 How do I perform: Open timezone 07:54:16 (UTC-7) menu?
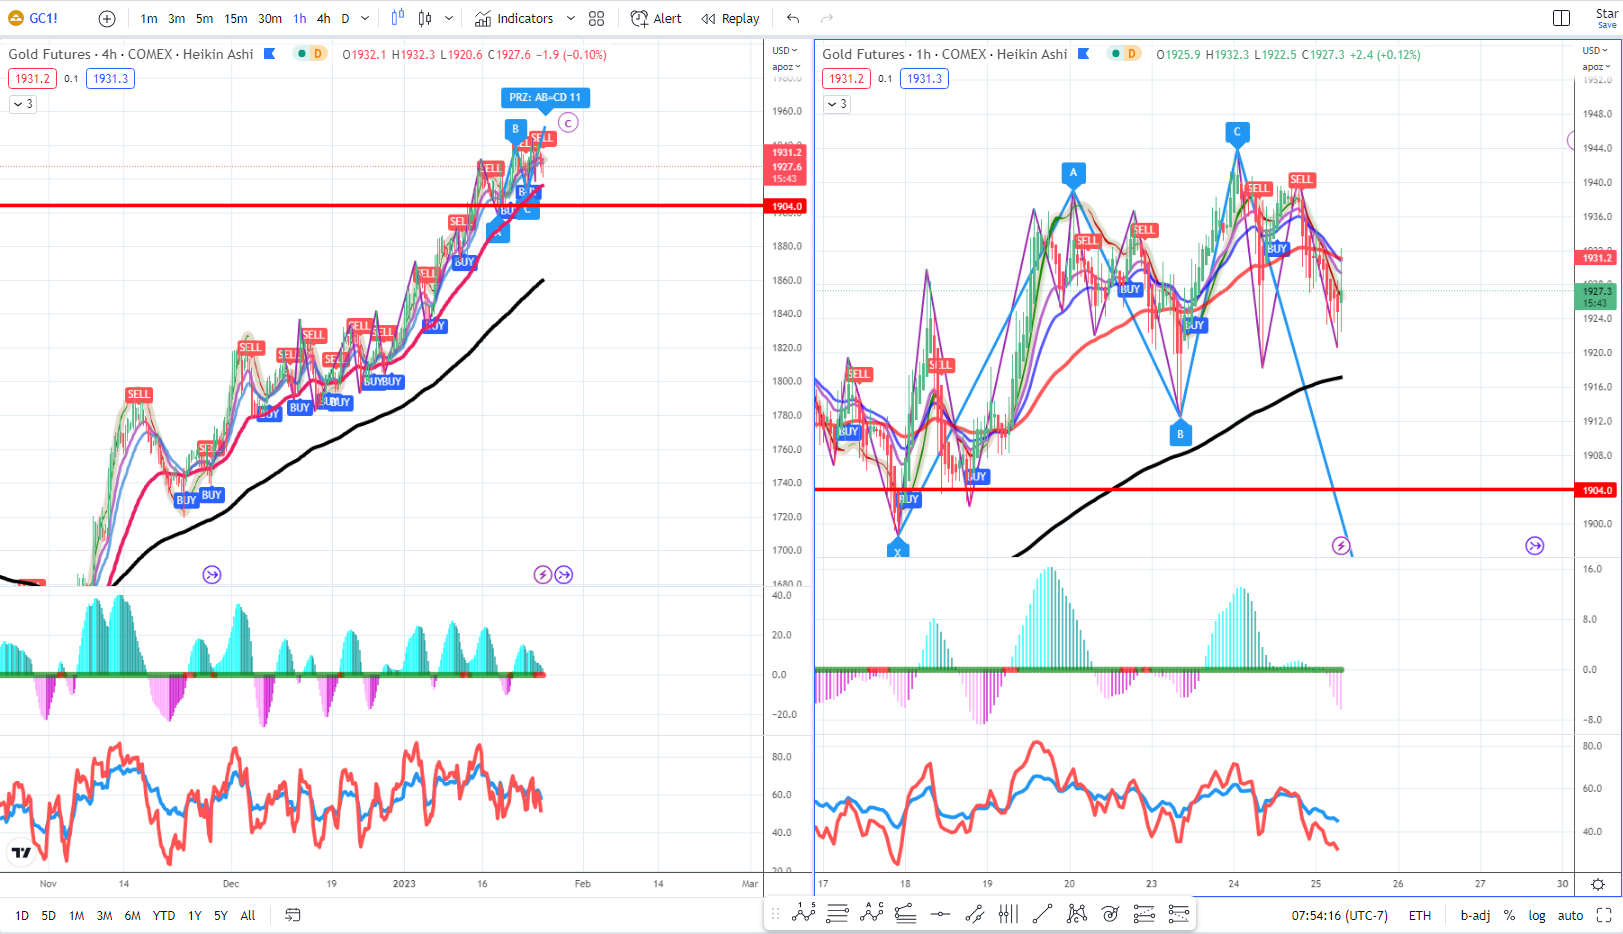tap(1340, 915)
